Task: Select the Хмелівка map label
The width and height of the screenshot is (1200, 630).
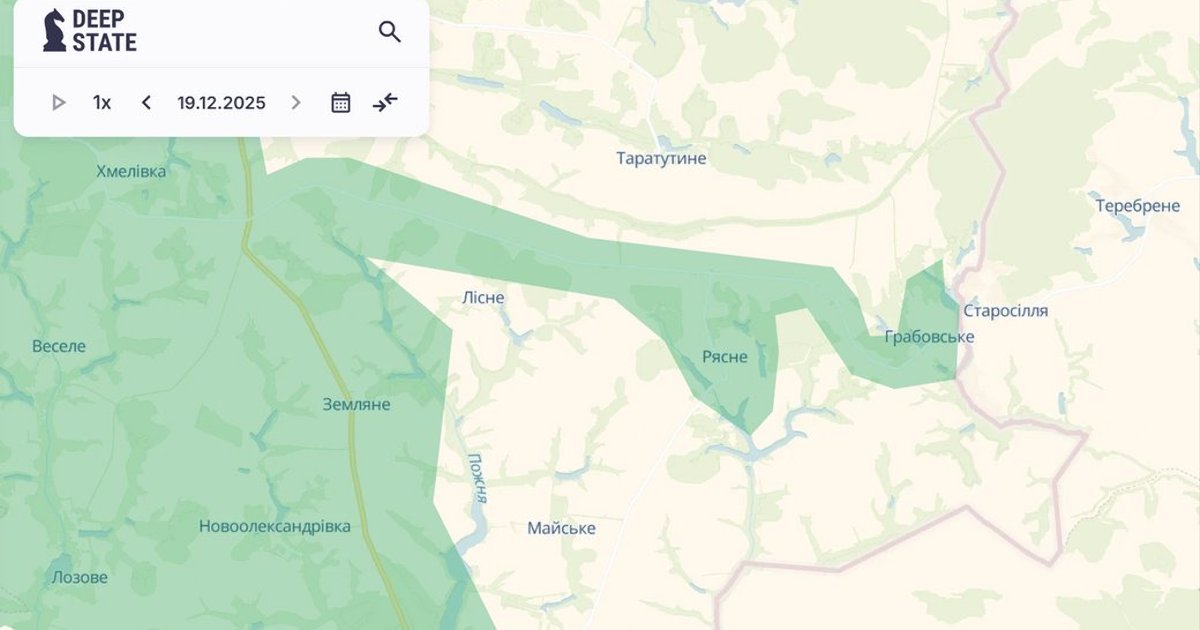Action: pyautogui.click(x=131, y=171)
